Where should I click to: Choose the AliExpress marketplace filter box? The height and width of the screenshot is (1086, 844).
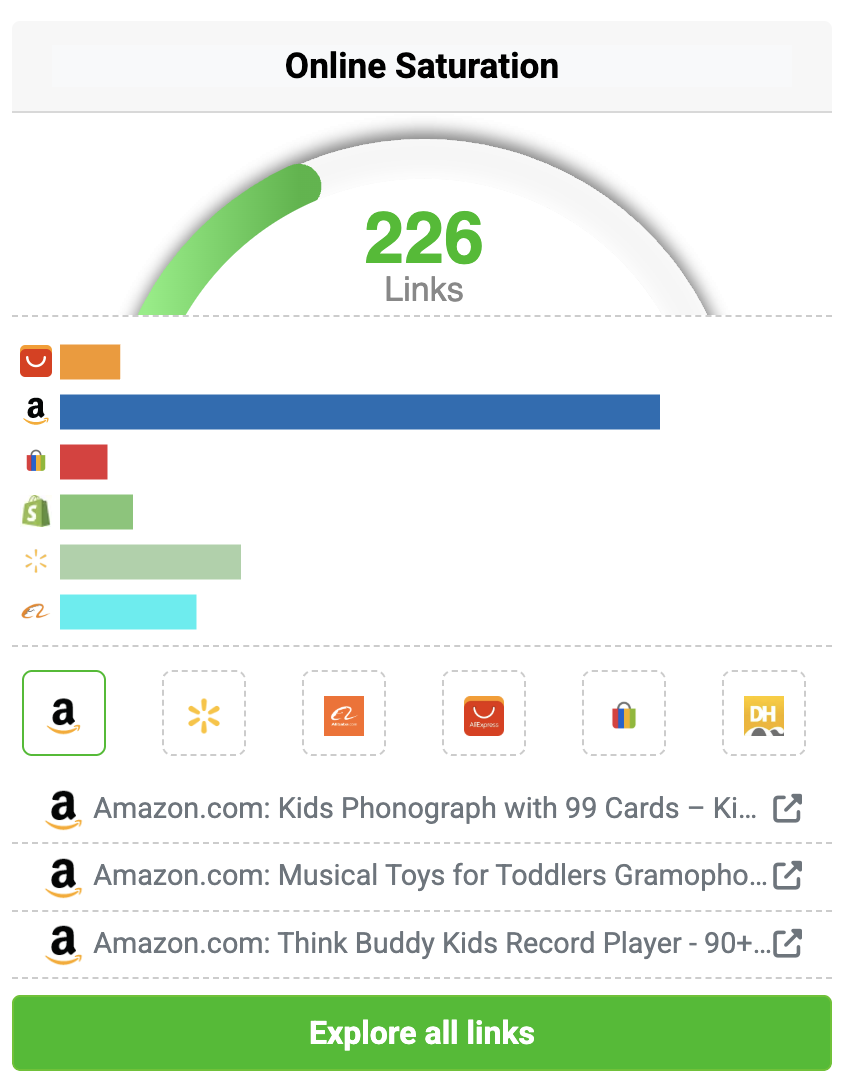coord(484,712)
